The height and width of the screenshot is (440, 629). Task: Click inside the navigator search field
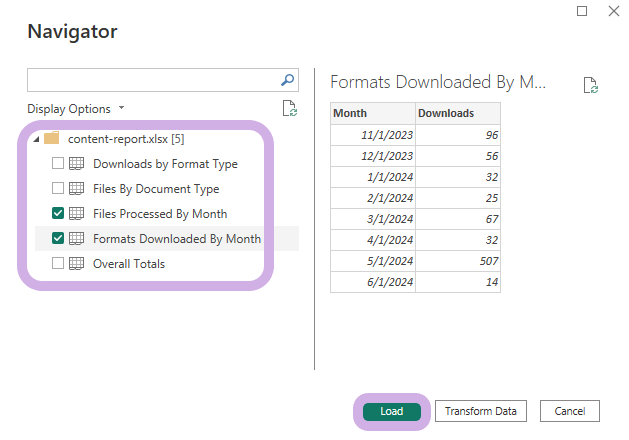coord(154,80)
